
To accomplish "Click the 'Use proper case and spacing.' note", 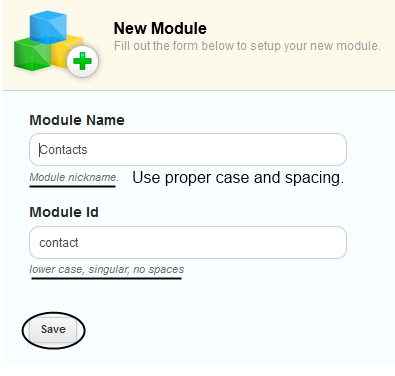I will 238,178.
